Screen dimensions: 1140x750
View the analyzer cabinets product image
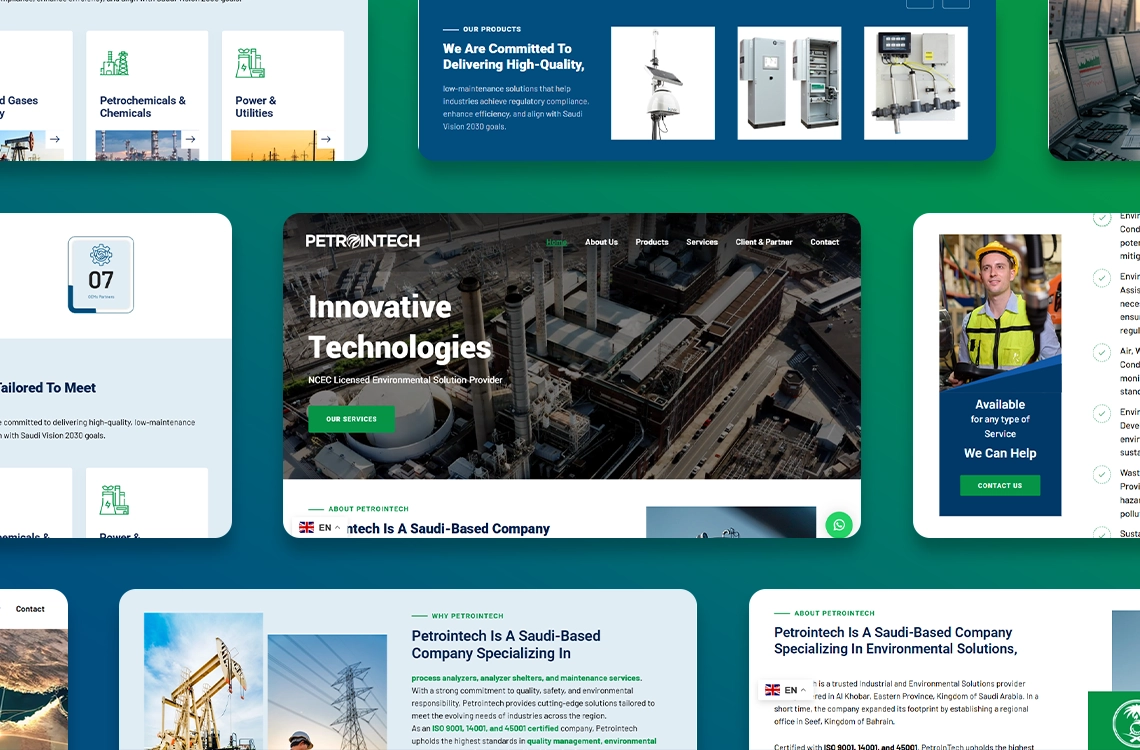click(789, 83)
